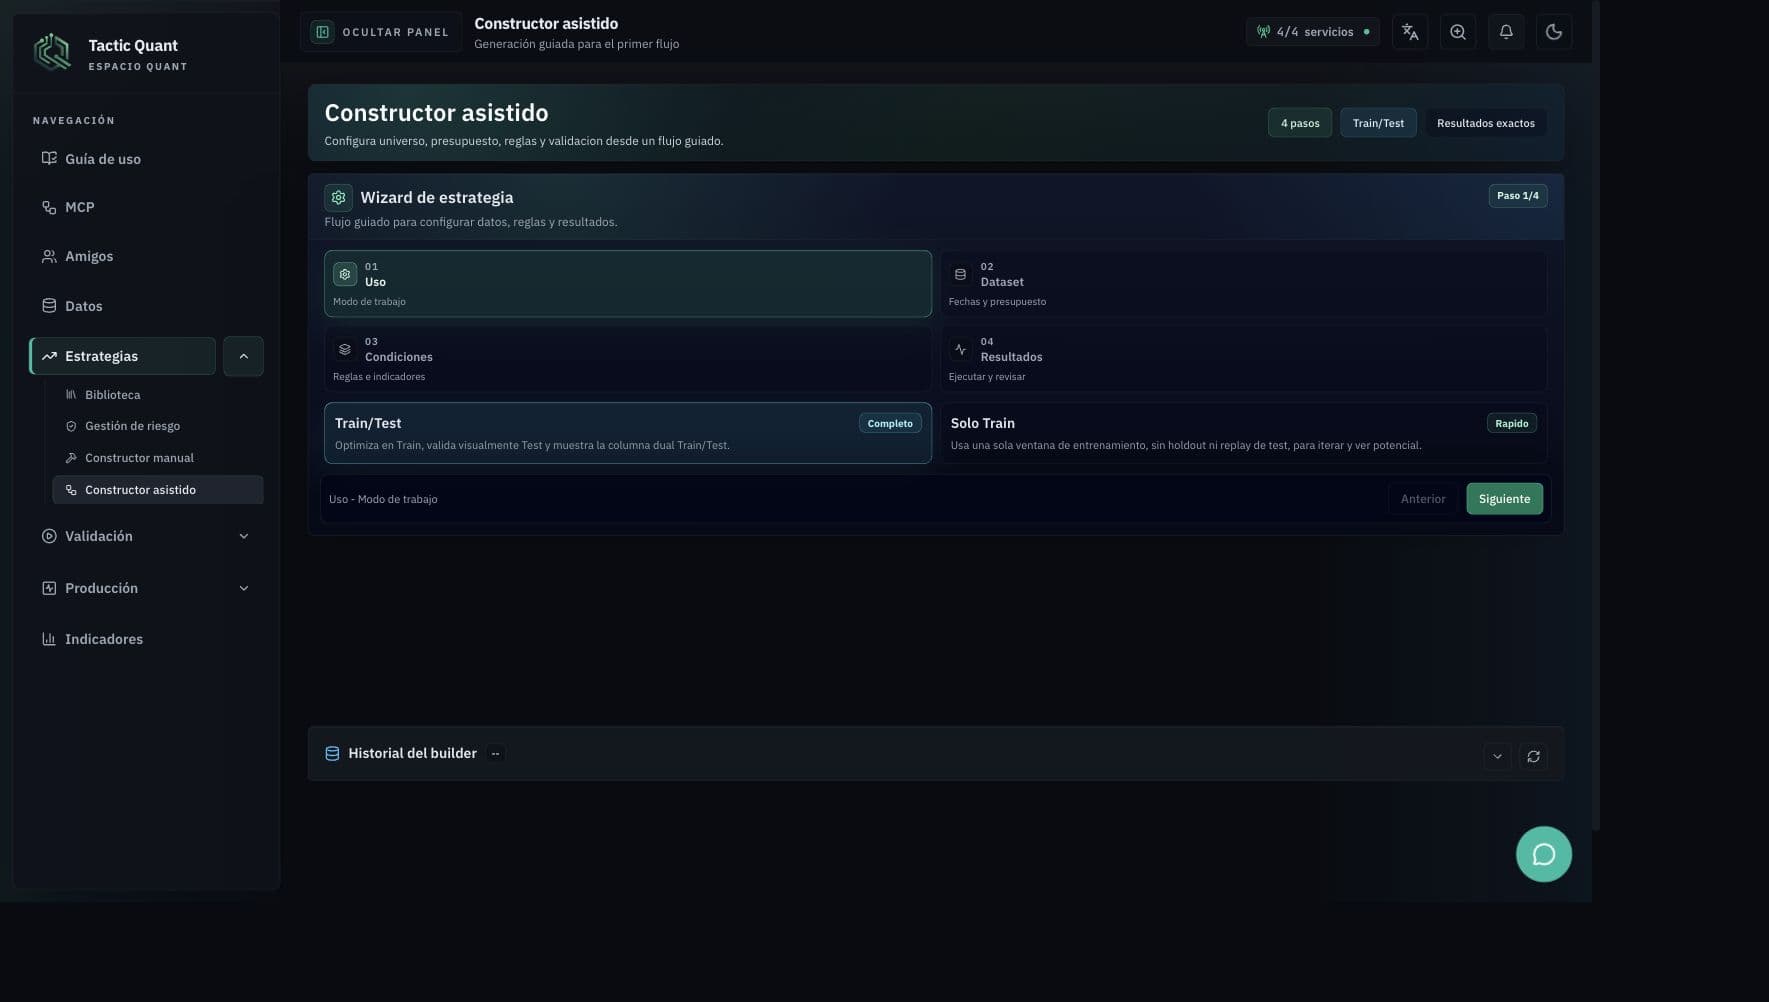This screenshot has height=1002, width=1769.
Task: Select step 04 Resultados card
Action: click(x=1243, y=359)
